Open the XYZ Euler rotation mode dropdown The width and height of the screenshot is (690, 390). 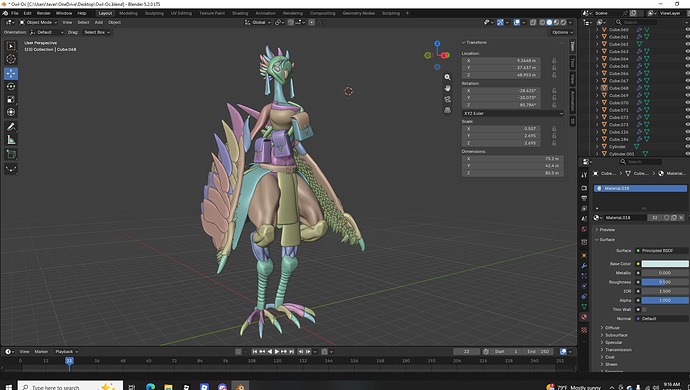pos(513,113)
